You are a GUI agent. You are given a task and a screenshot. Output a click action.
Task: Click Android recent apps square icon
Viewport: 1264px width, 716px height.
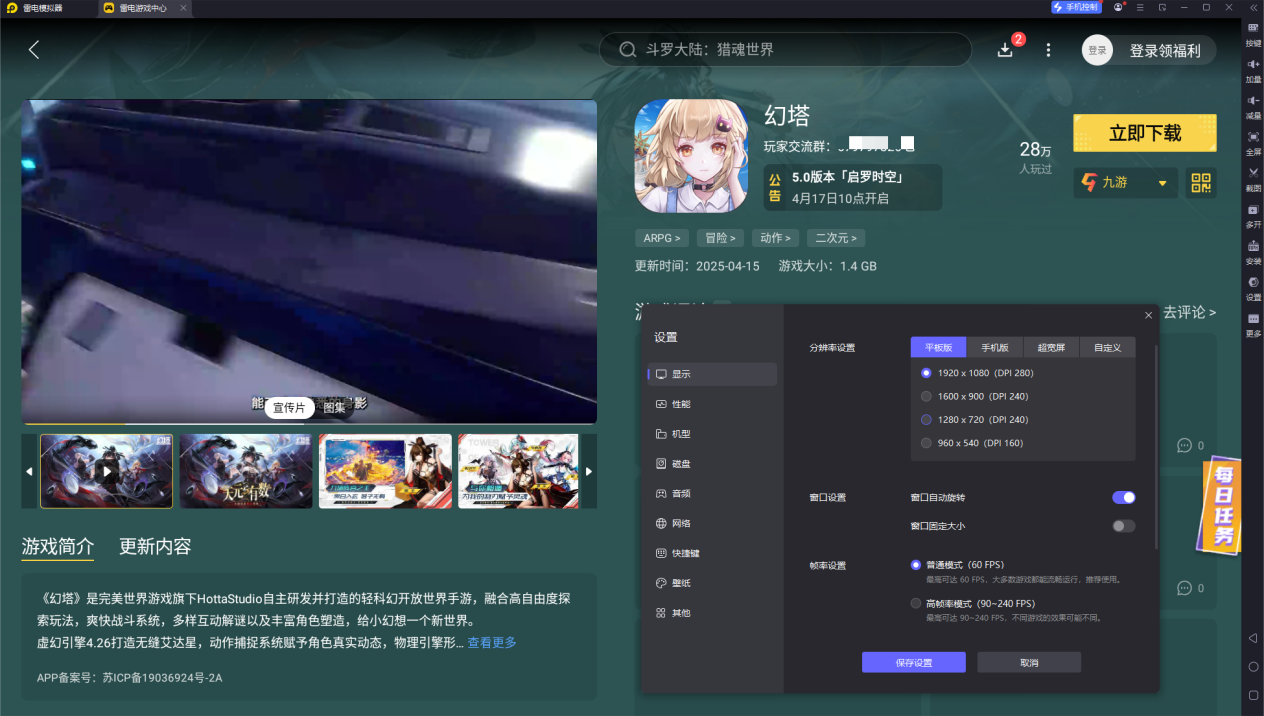point(1253,695)
